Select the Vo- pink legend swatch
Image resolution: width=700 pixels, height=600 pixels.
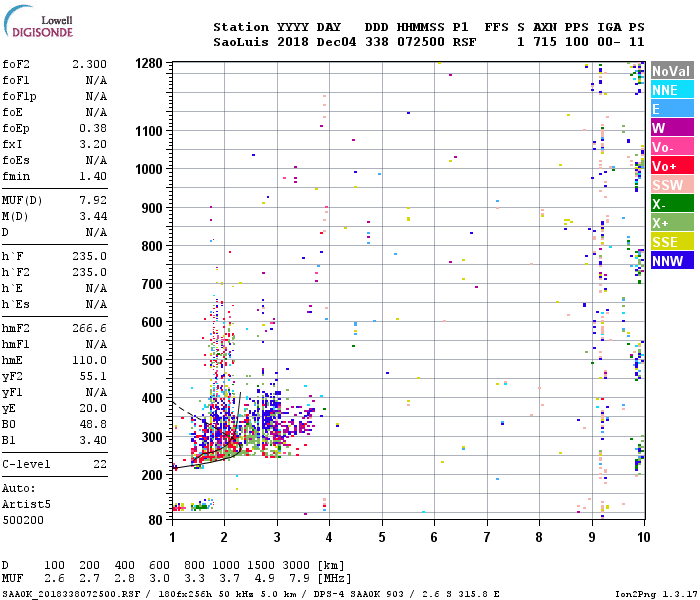point(672,147)
